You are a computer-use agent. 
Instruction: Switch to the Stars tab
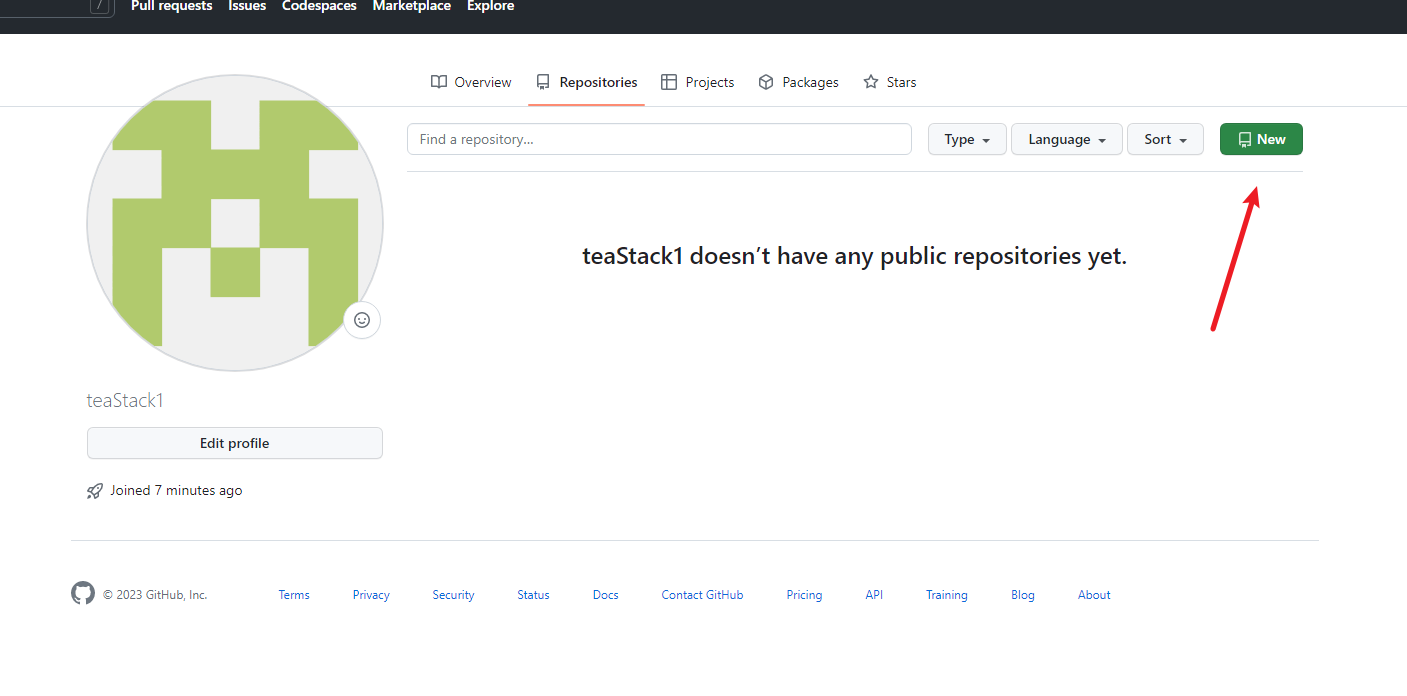(890, 82)
